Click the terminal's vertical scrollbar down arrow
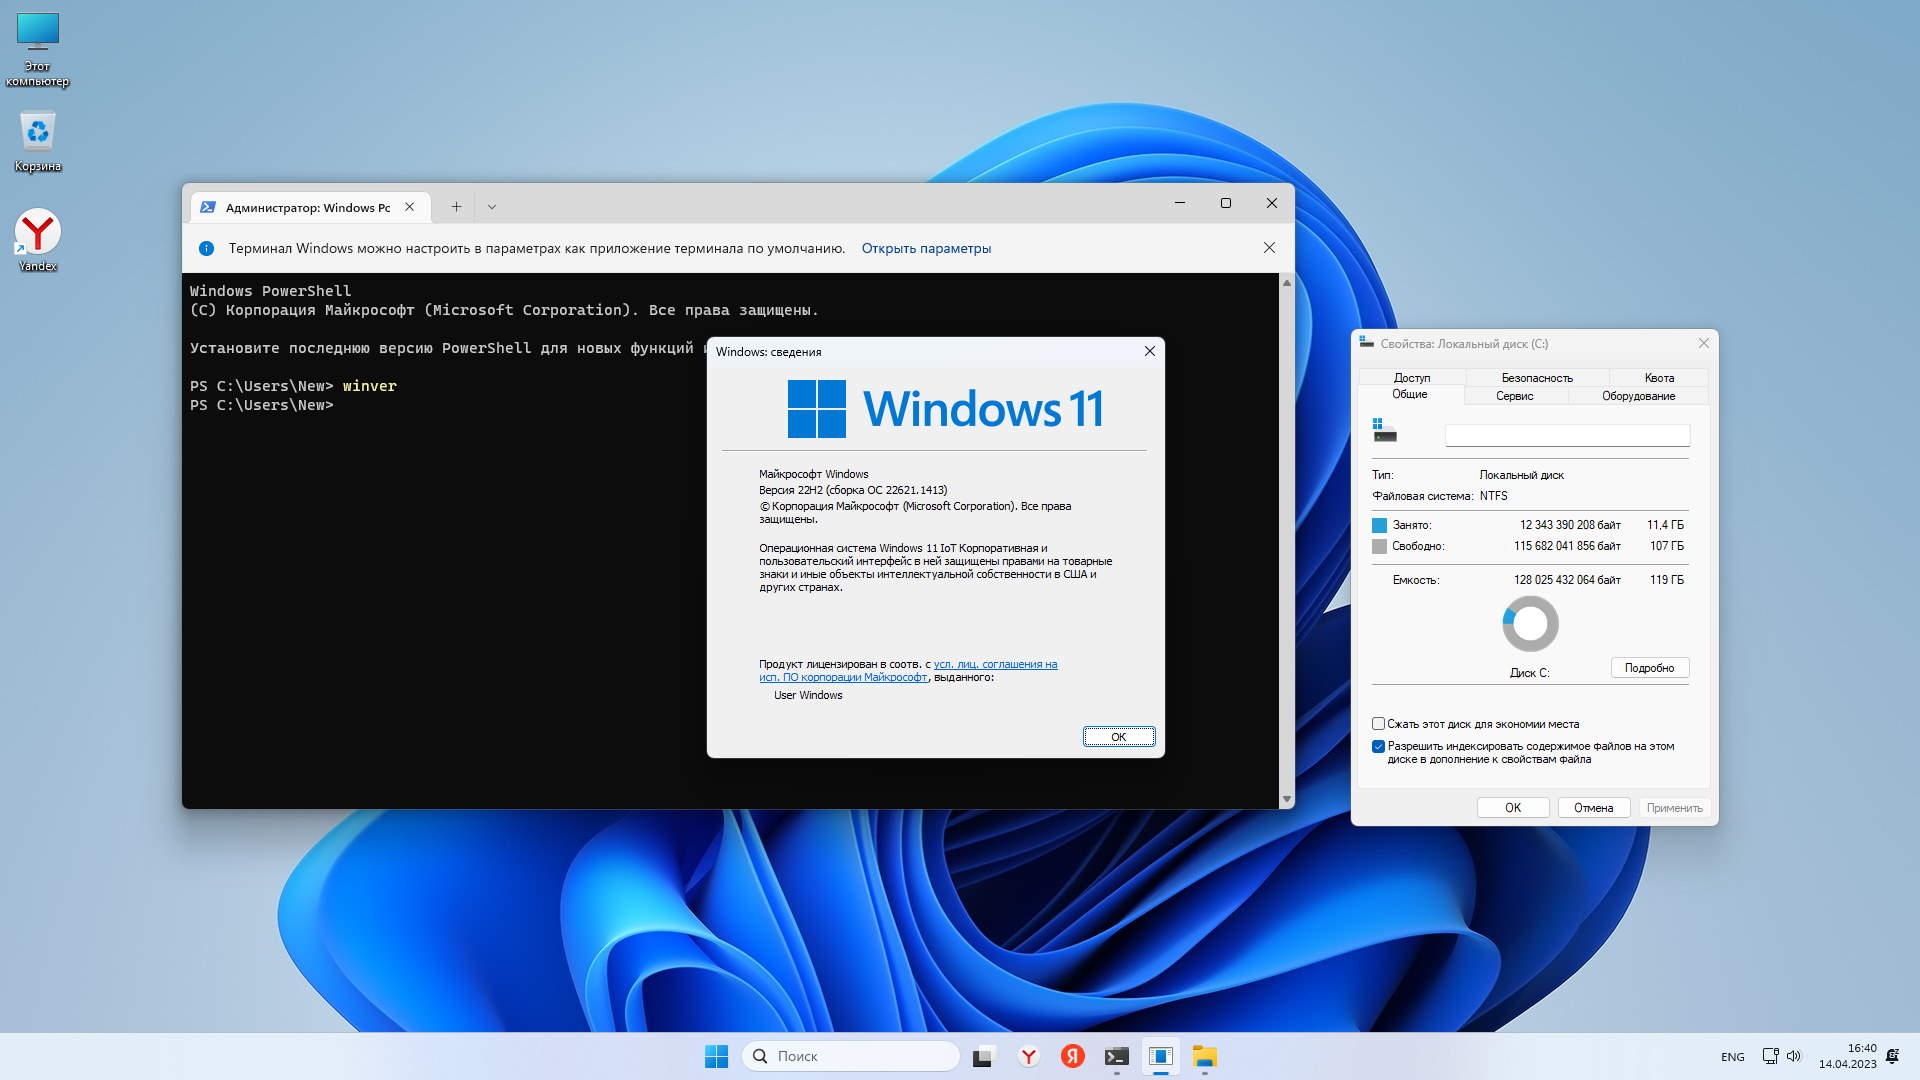Screen dimensions: 1920x1080 (x=1286, y=799)
